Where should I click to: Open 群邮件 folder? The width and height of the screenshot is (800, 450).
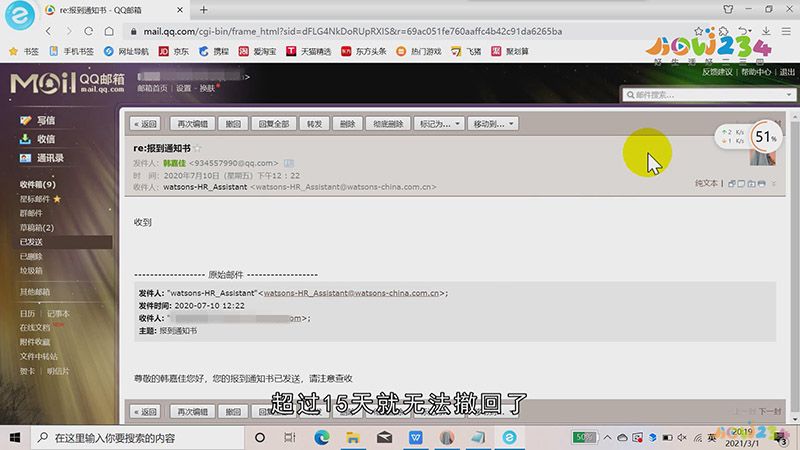(x=31, y=213)
